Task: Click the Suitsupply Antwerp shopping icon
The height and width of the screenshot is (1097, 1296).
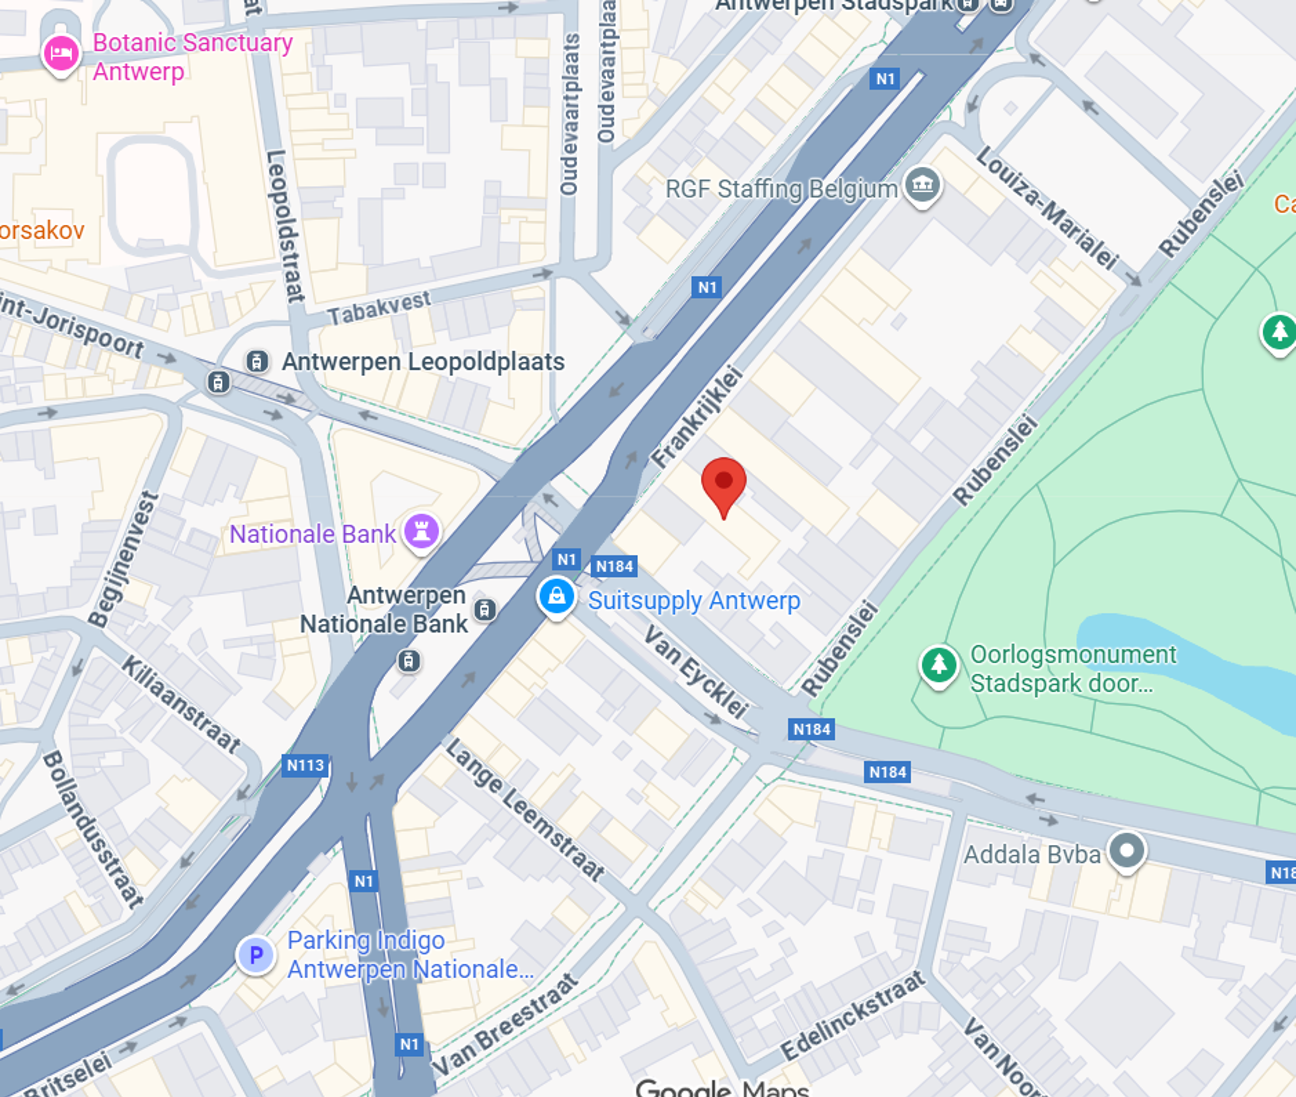Action: (x=556, y=597)
